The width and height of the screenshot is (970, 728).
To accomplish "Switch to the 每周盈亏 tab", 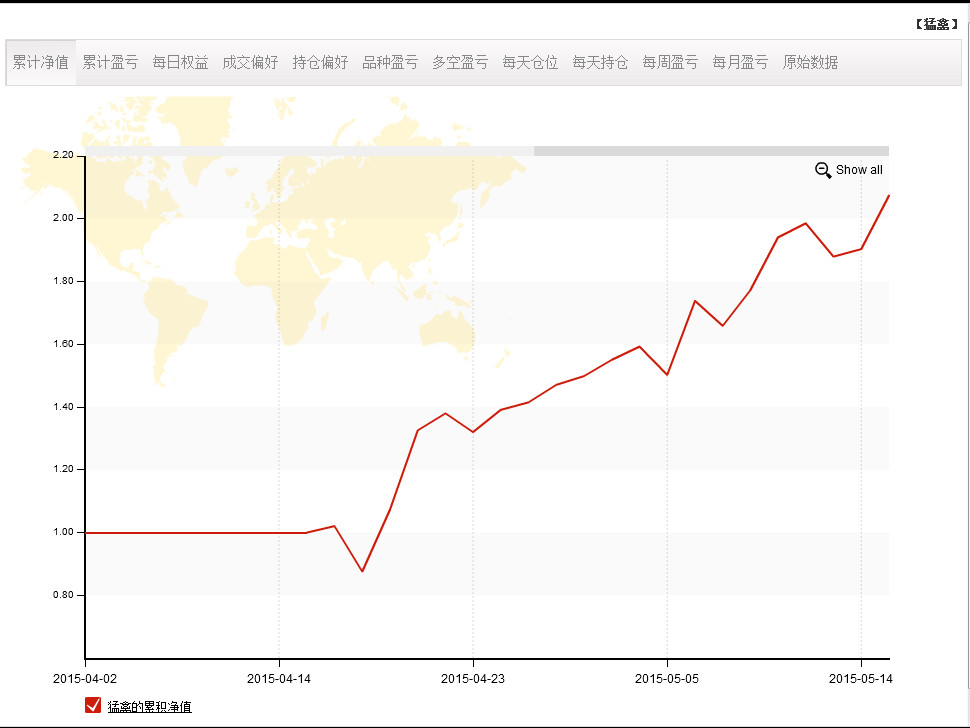I will (669, 62).
